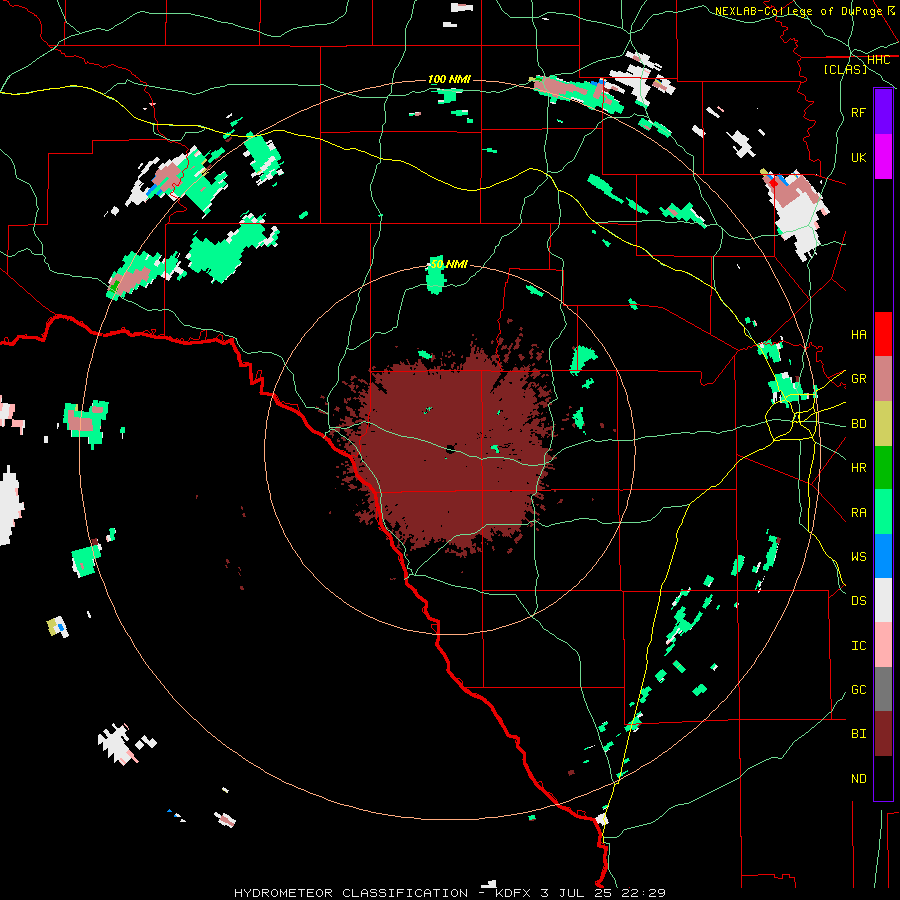Pick the dark green HR legend swatch

pyautogui.click(x=883, y=467)
